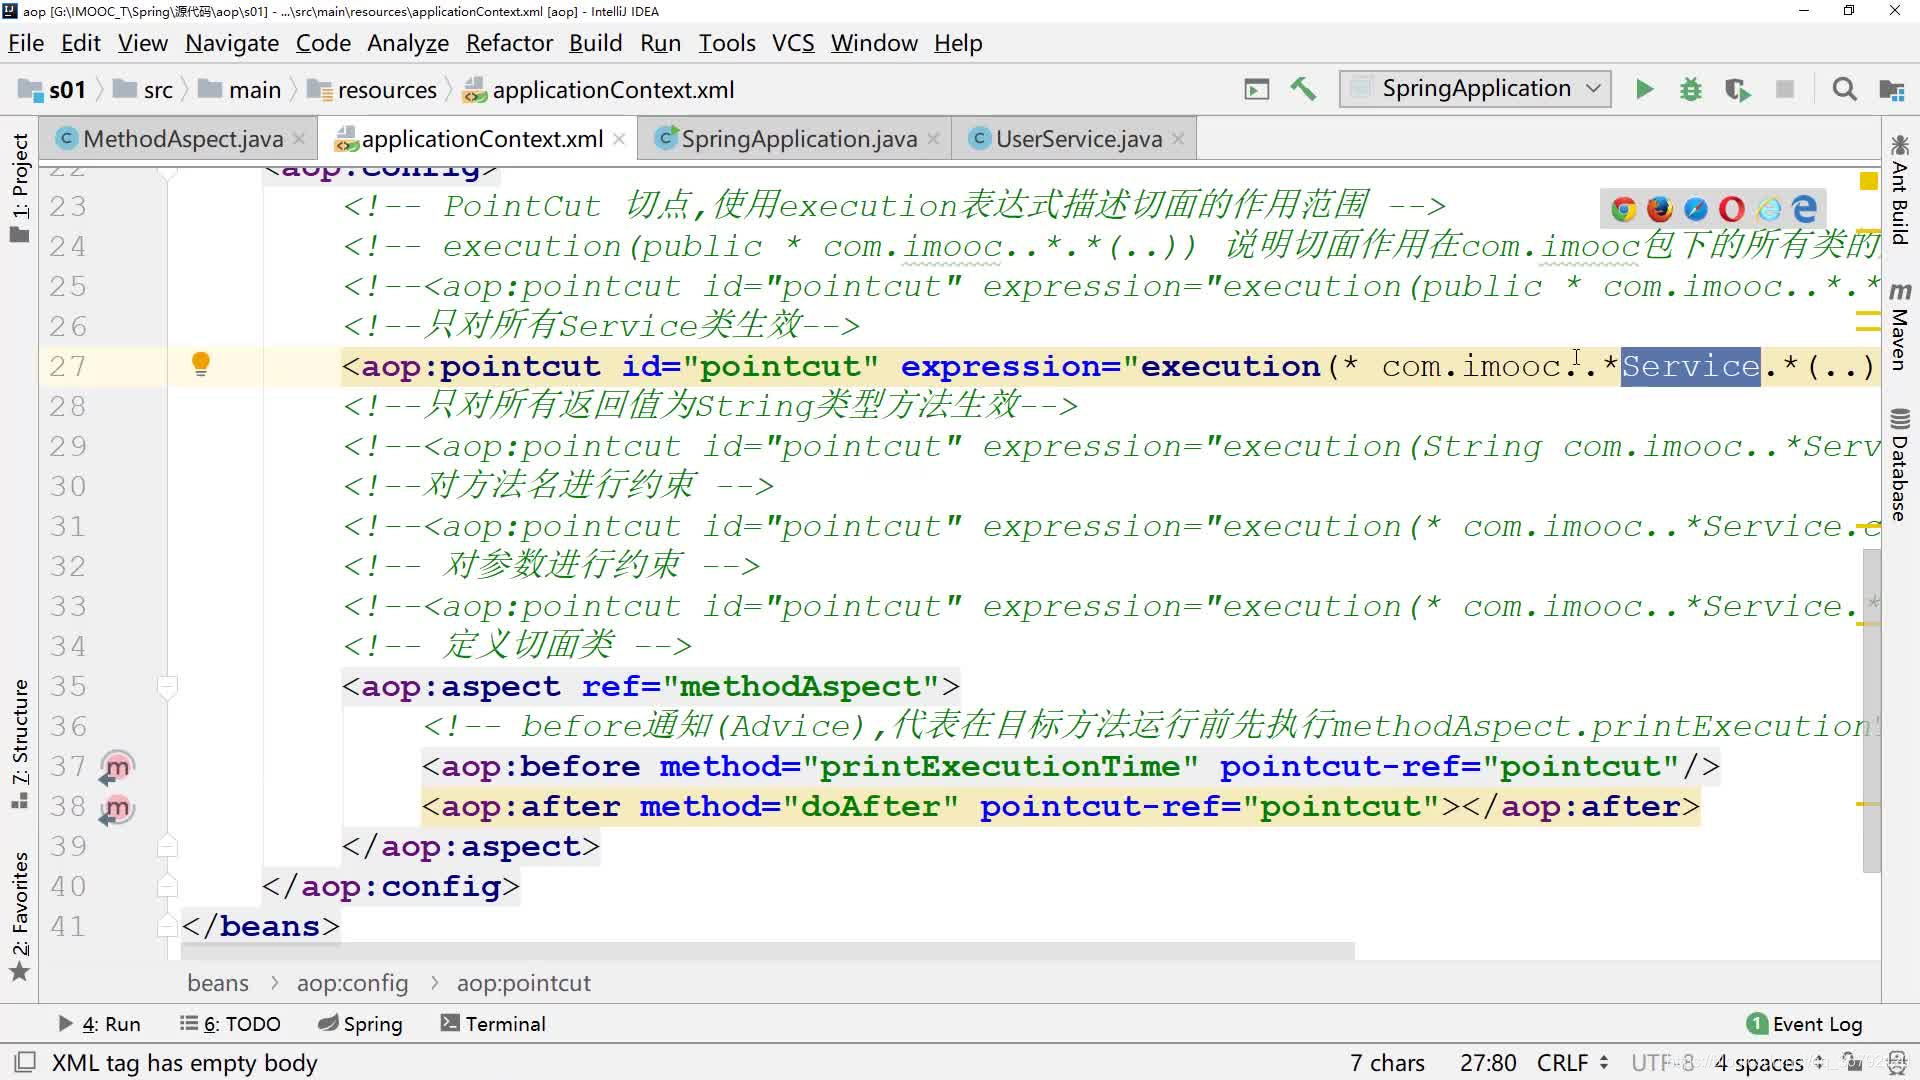Click the vertical editor scrollbar thumb
Viewport: 1920px width, 1080px height.
tap(1871, 710)
